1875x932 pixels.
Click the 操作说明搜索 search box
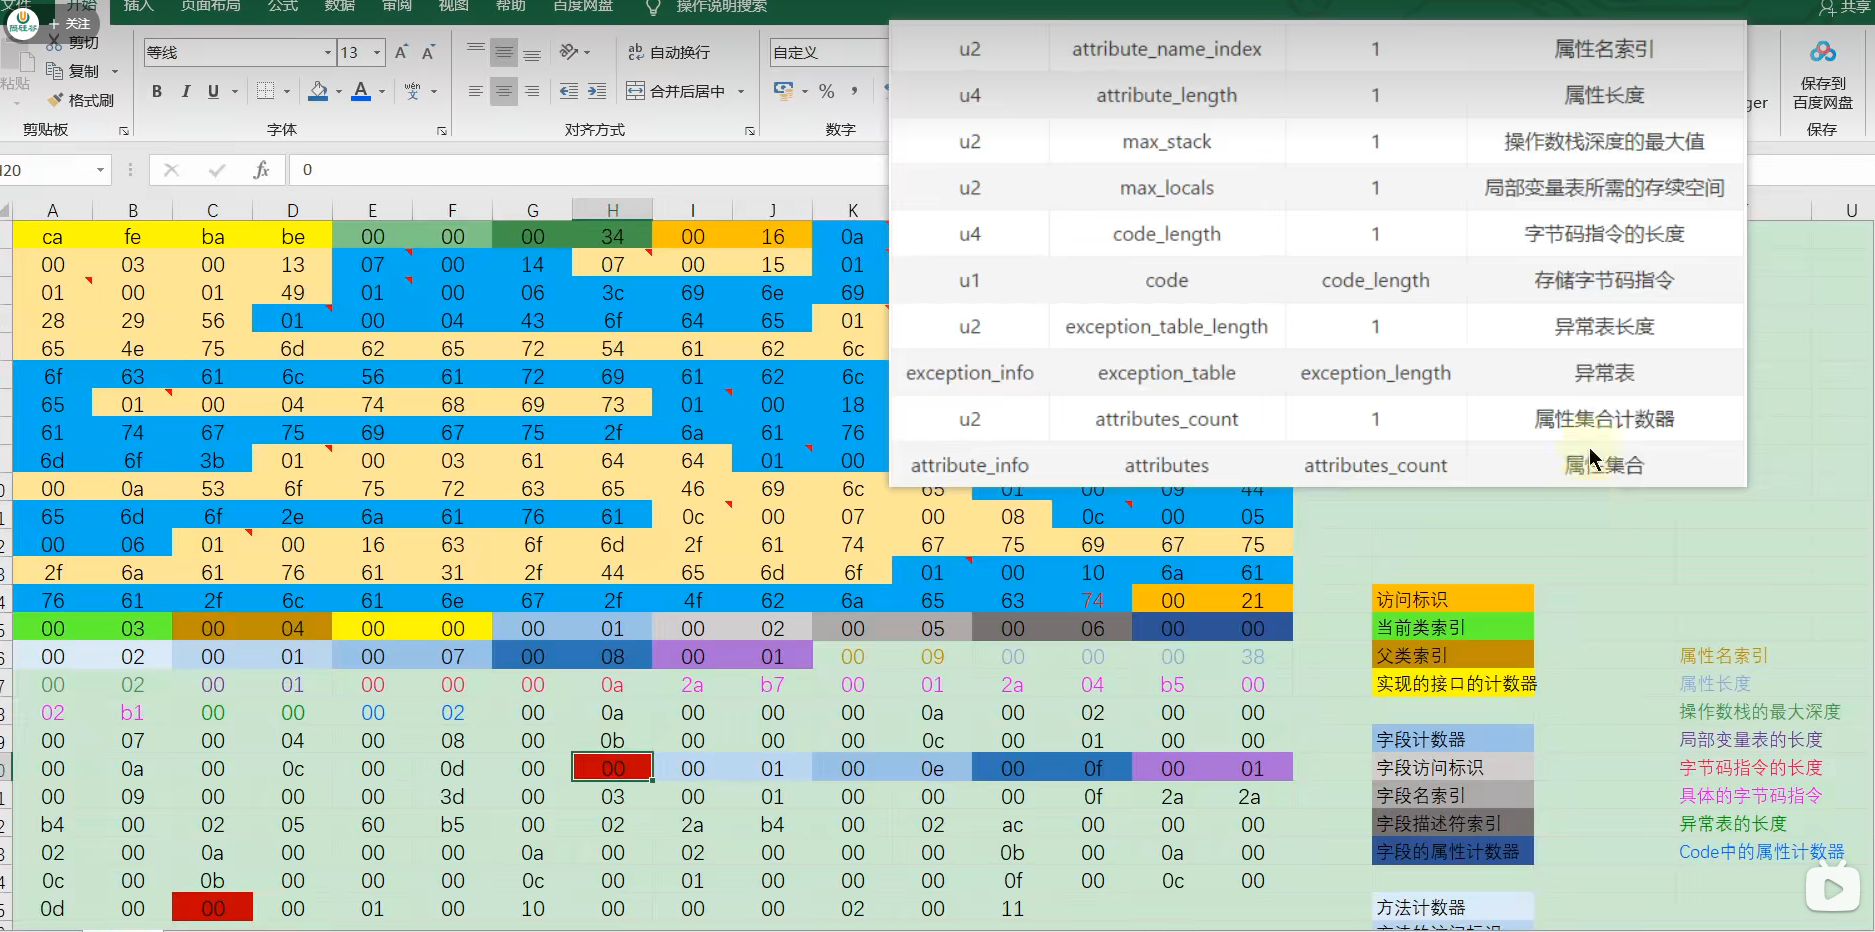[721, 6]
